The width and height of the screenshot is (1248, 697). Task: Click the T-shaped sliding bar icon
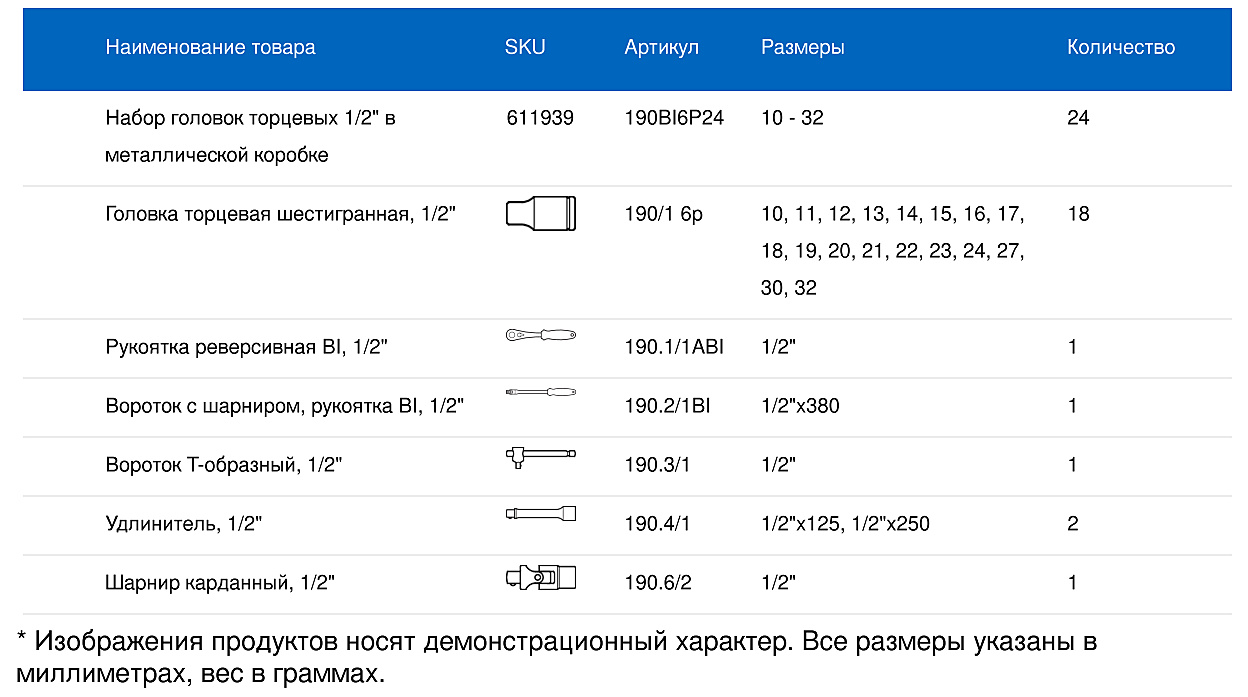541,458
